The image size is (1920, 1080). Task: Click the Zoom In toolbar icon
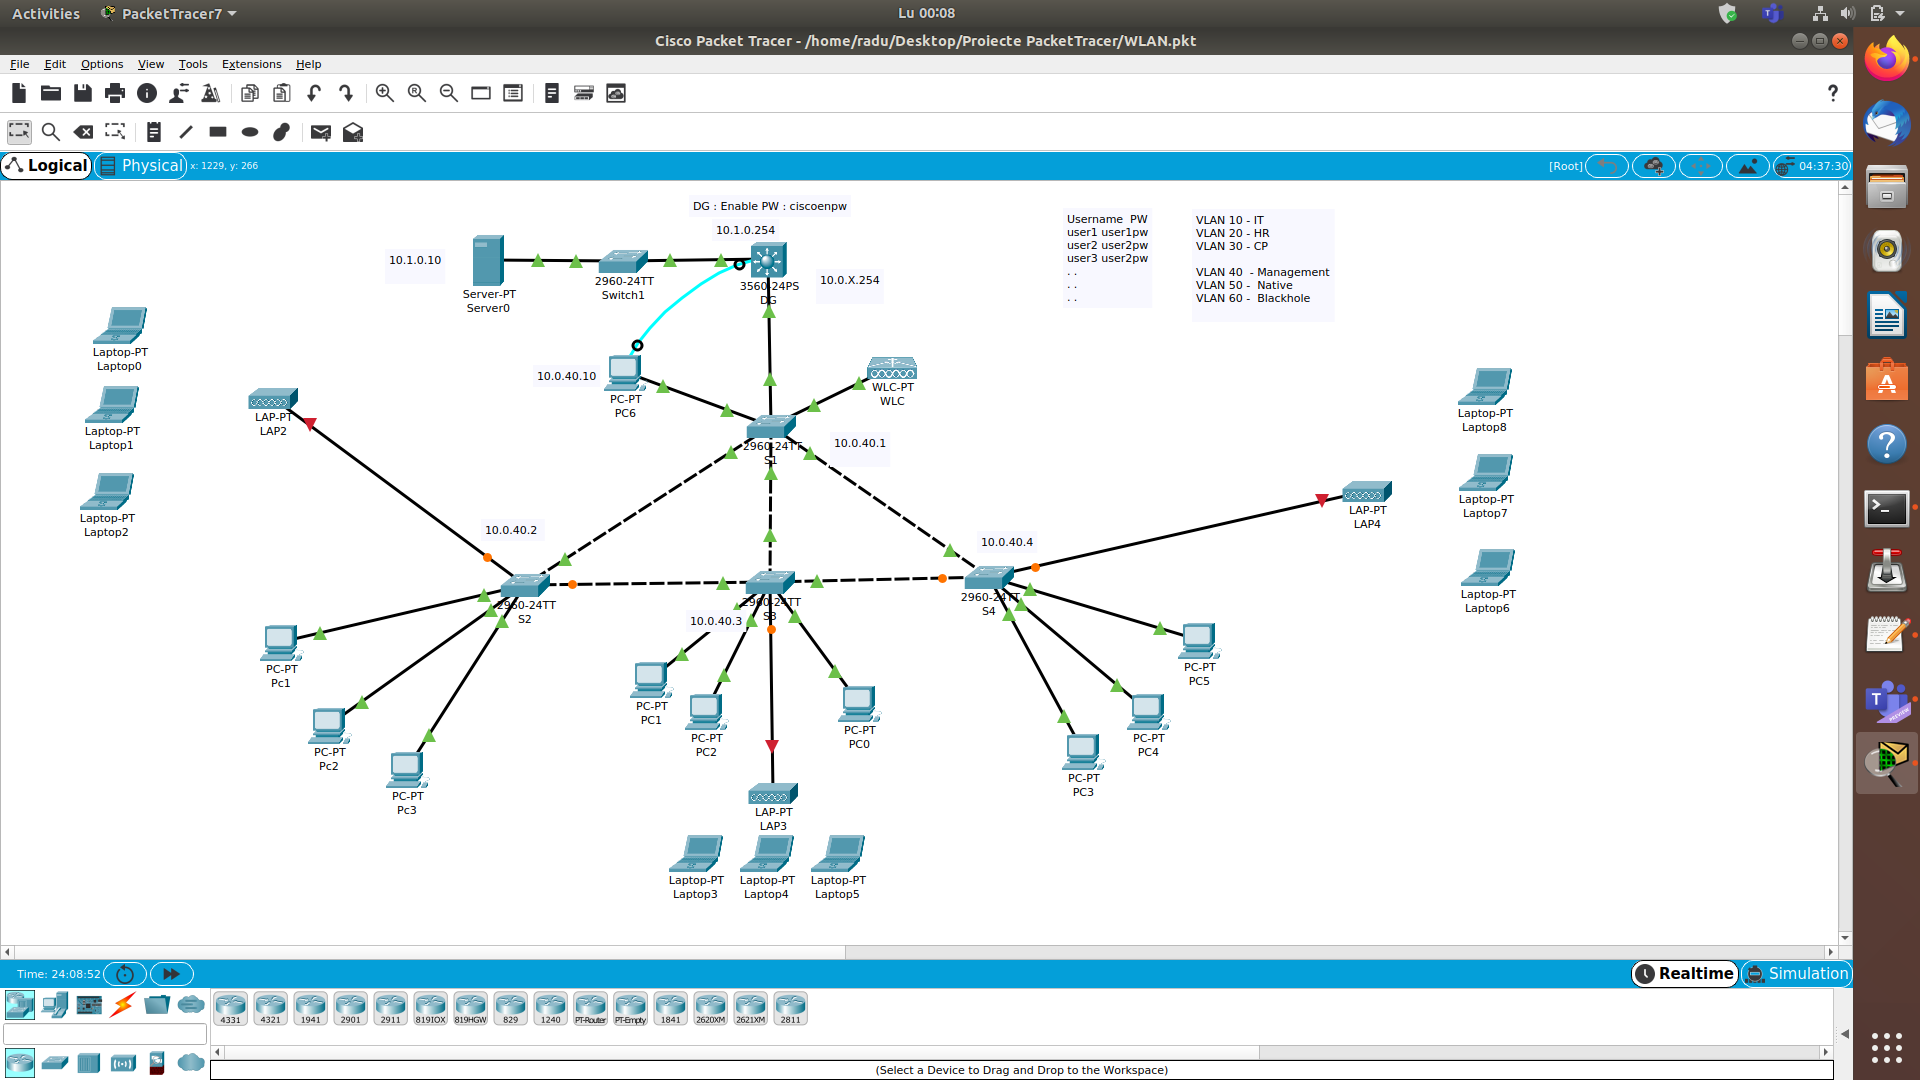click(384, 93)
